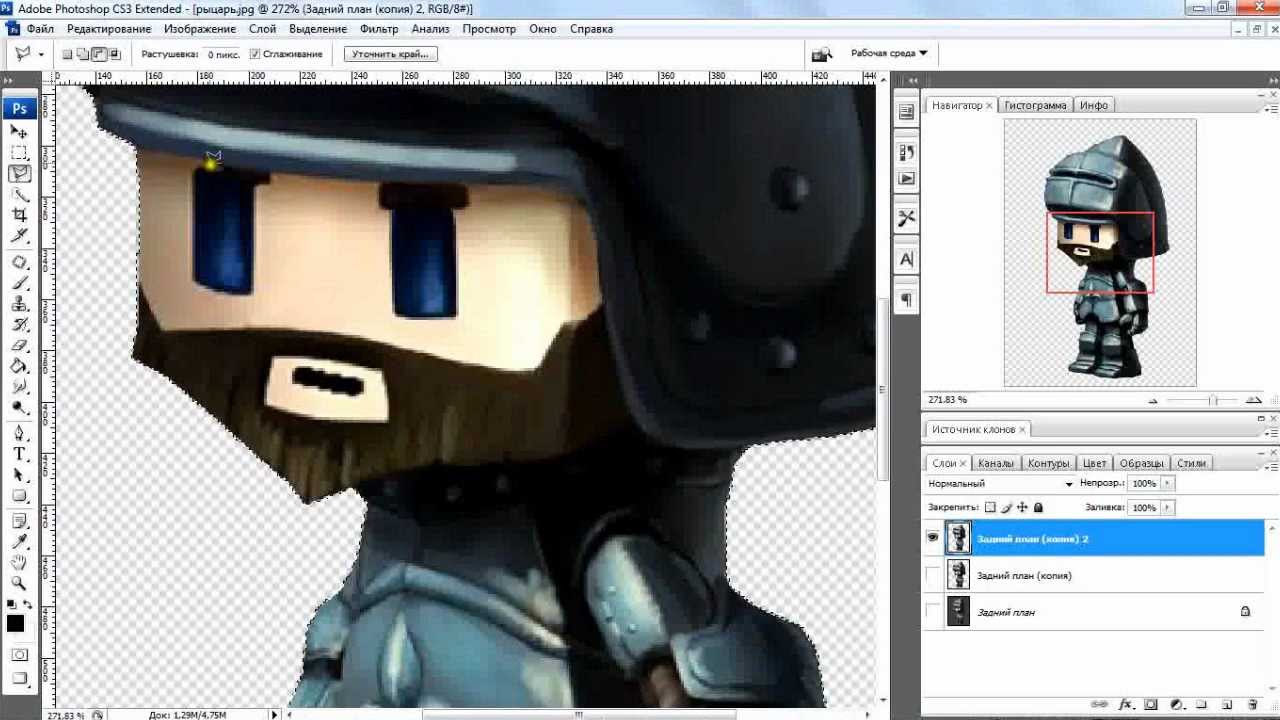The width and height of the screenshot is (1280, 720).
Task: Select the History Brush tool
Action: (x=19, y=325)
